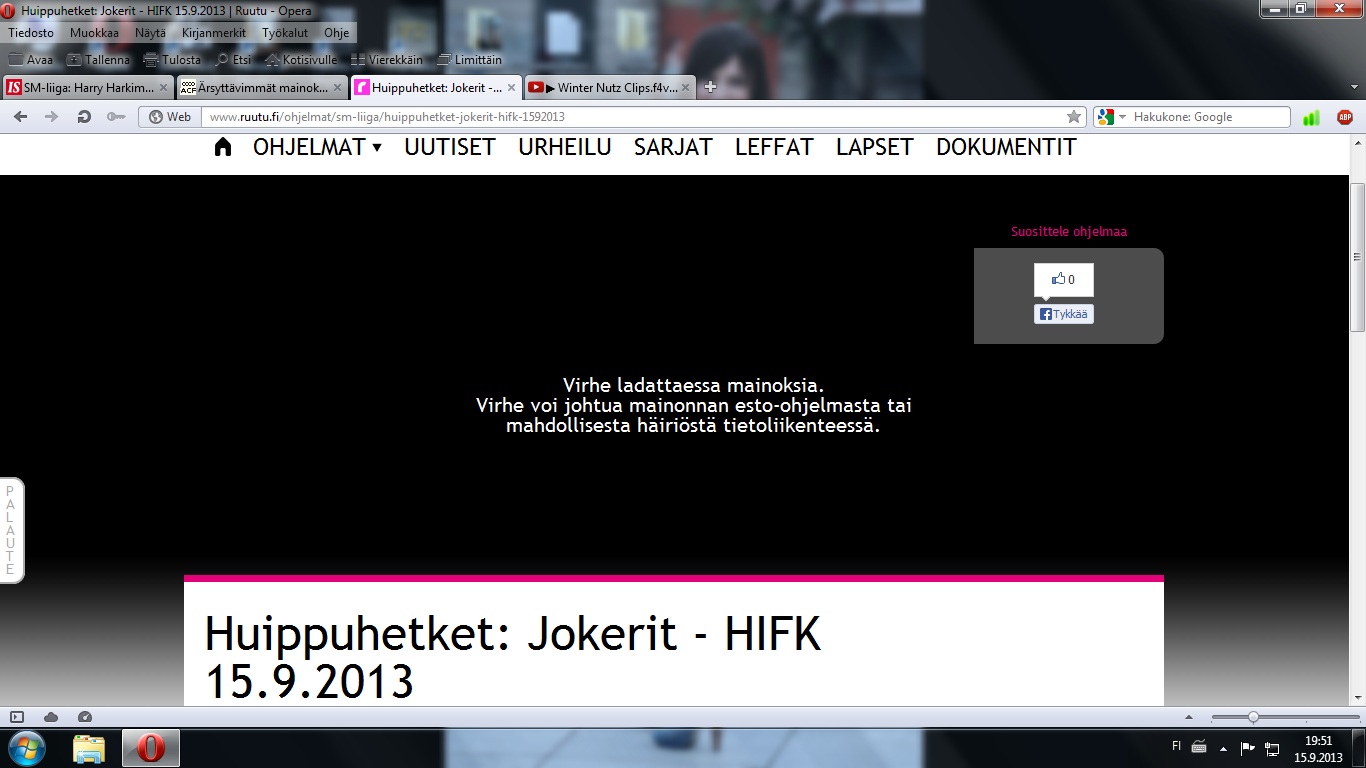Open the Kirjanmerkit menu
Viewport: 1366px width, 768px height.
213,33
